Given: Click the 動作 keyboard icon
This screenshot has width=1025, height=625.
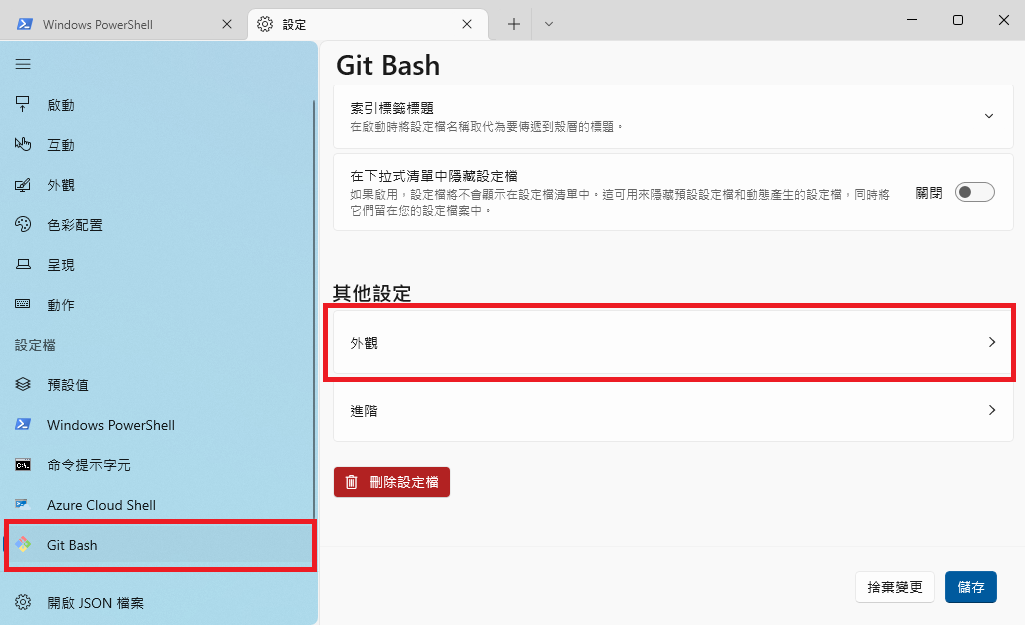Looking at the screenshot, I should (23, 304).
